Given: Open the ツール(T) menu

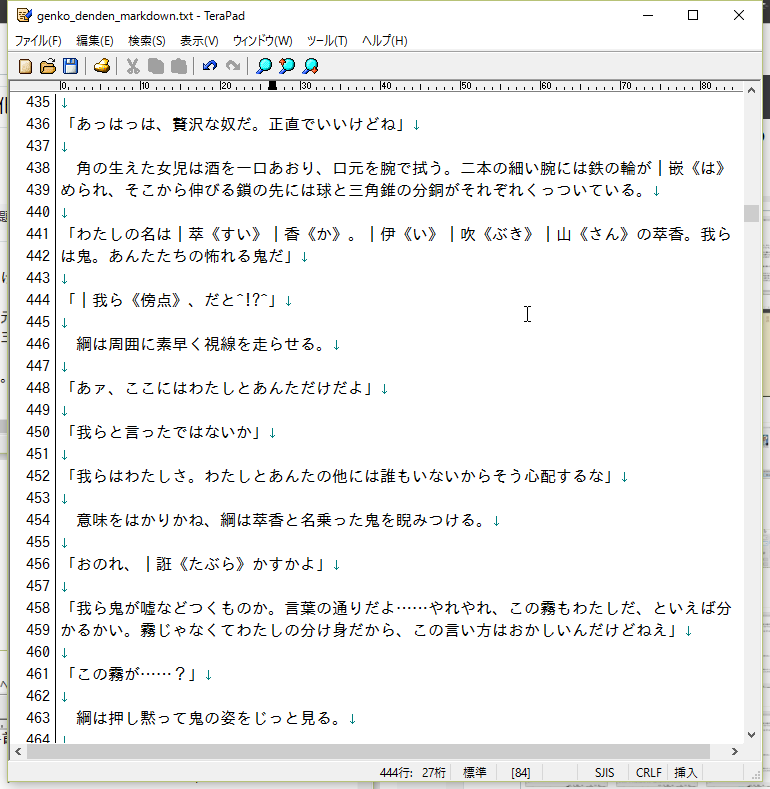Looking at the screenshot, I should [327, 41].
